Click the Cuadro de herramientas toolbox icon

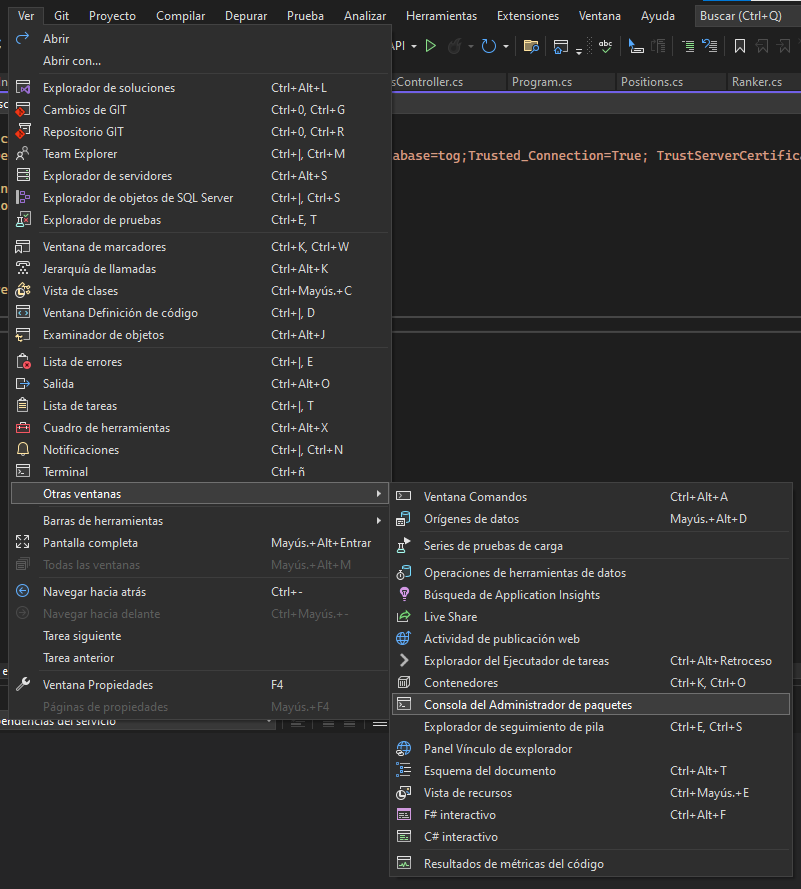(x=23, y=427)
